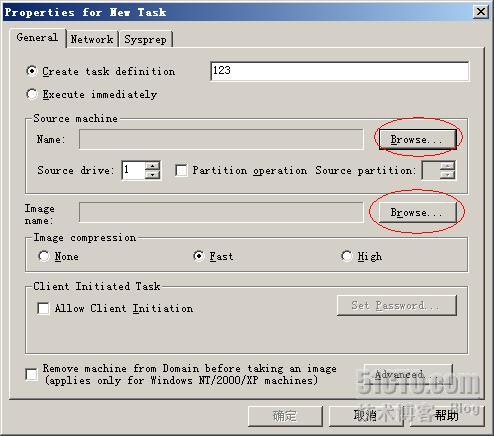Select Create task definition radio button

coord(32,71)
